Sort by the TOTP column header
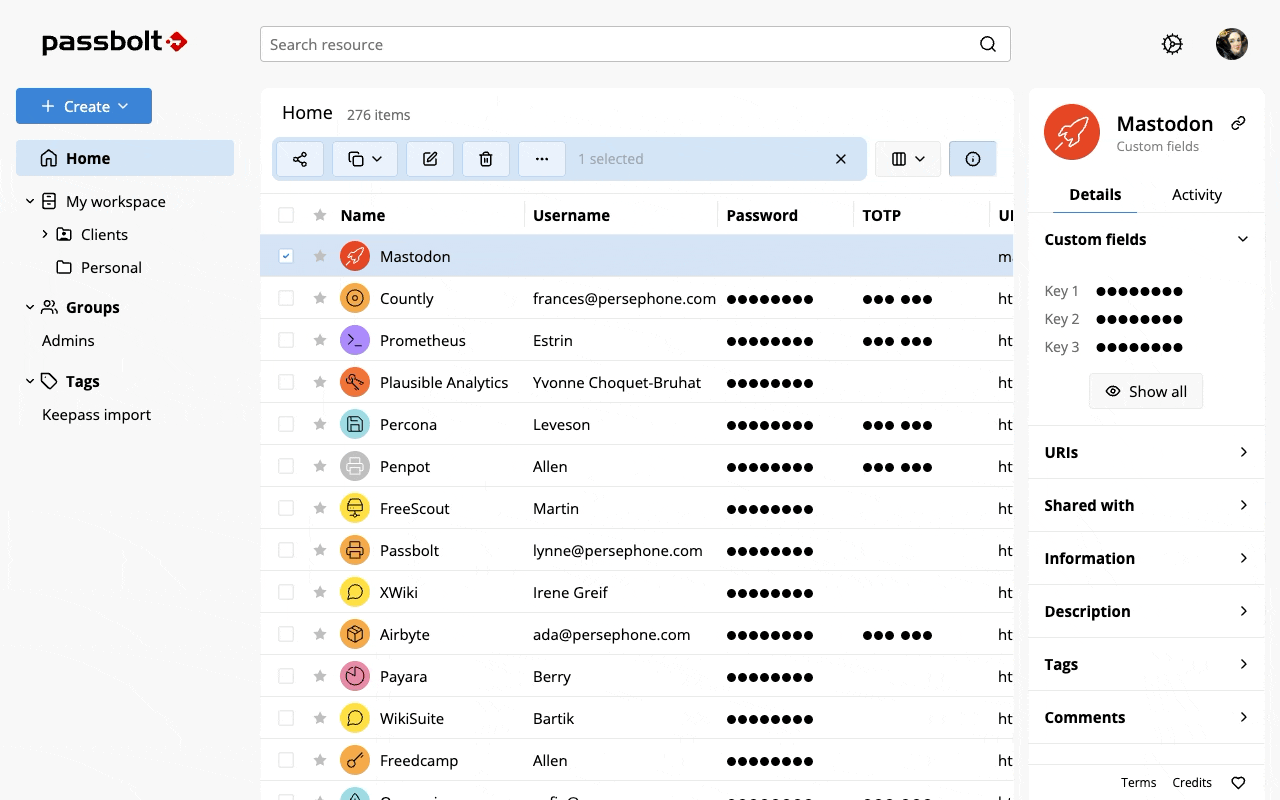1280x800 pixels. coord(882,215)
